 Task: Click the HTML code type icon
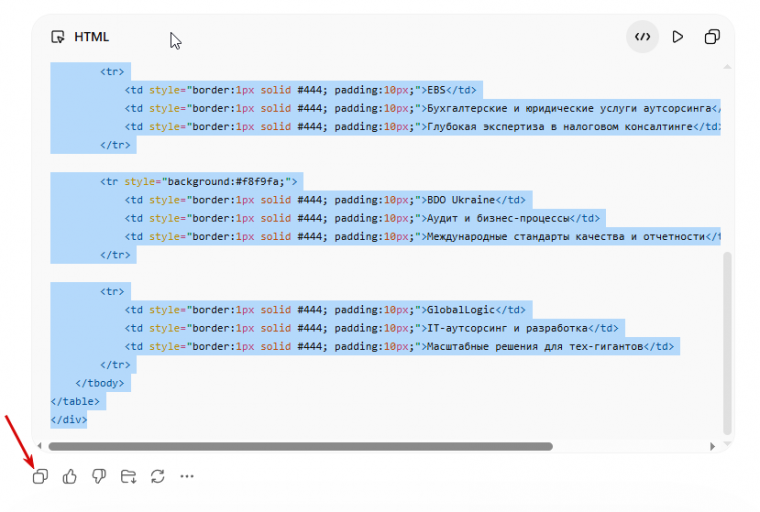click(x=58, y=37)
